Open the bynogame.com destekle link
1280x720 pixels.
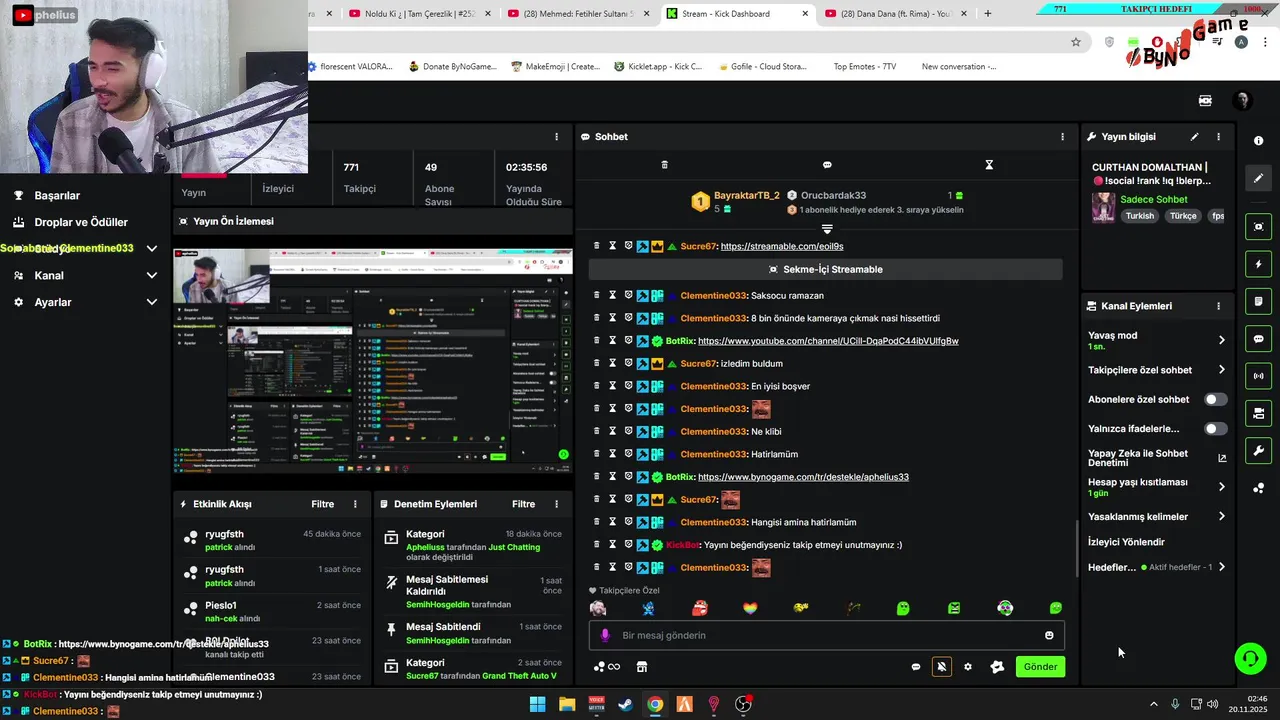[x=803, y=477]
